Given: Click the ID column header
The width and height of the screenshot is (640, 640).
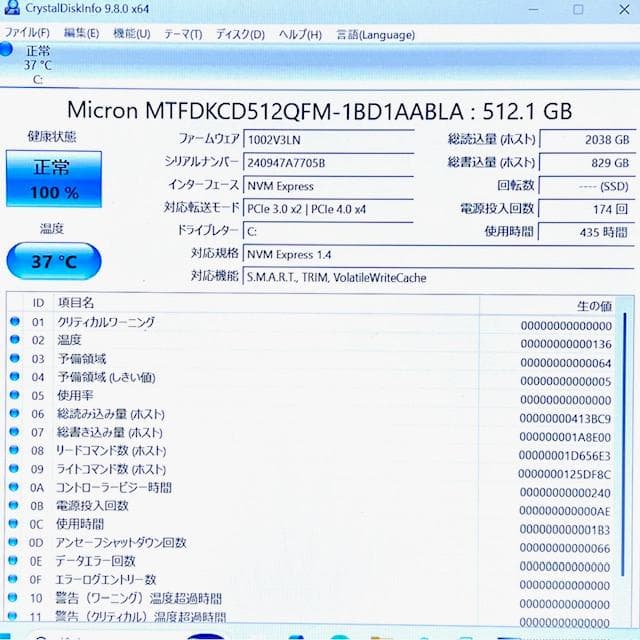Looking at the screenshot, I should click(38, 303).
